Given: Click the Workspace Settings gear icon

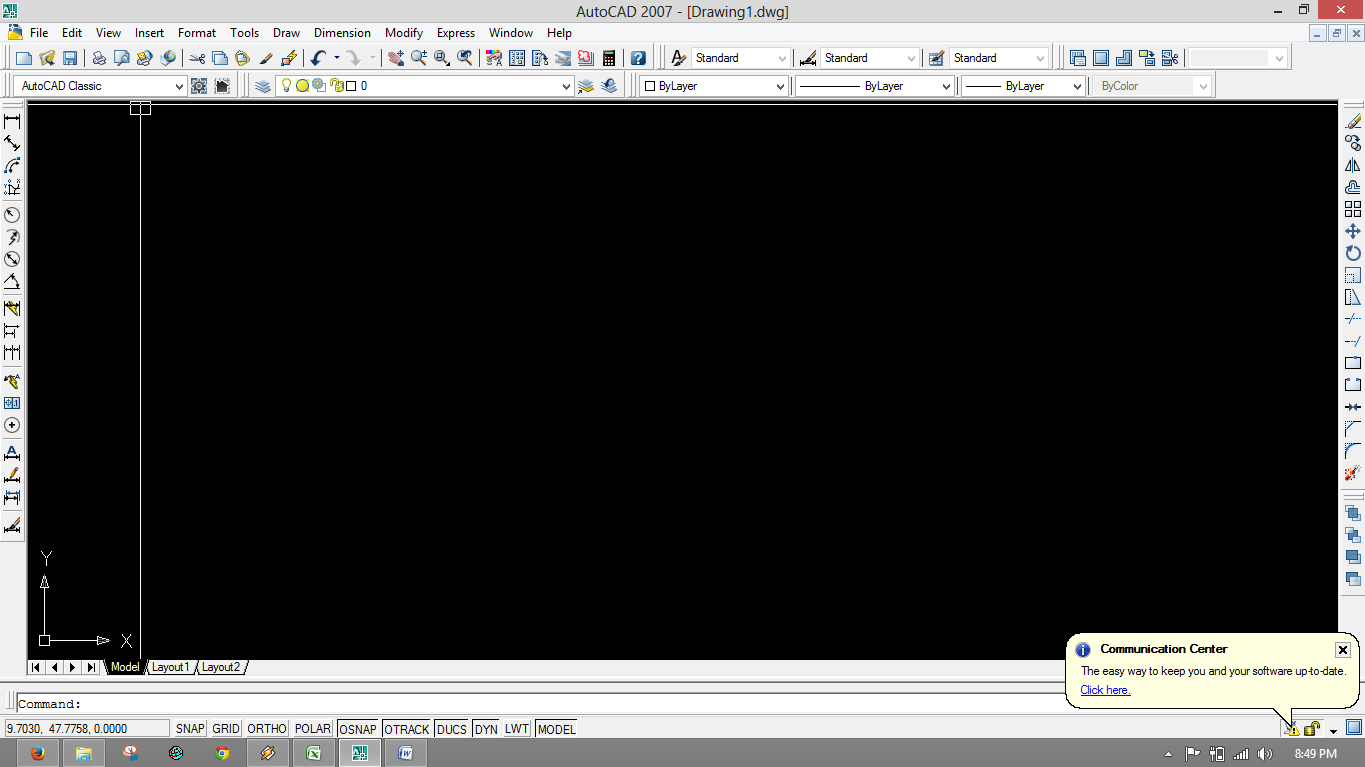Looking at the screenshot, I should point(199,86).
